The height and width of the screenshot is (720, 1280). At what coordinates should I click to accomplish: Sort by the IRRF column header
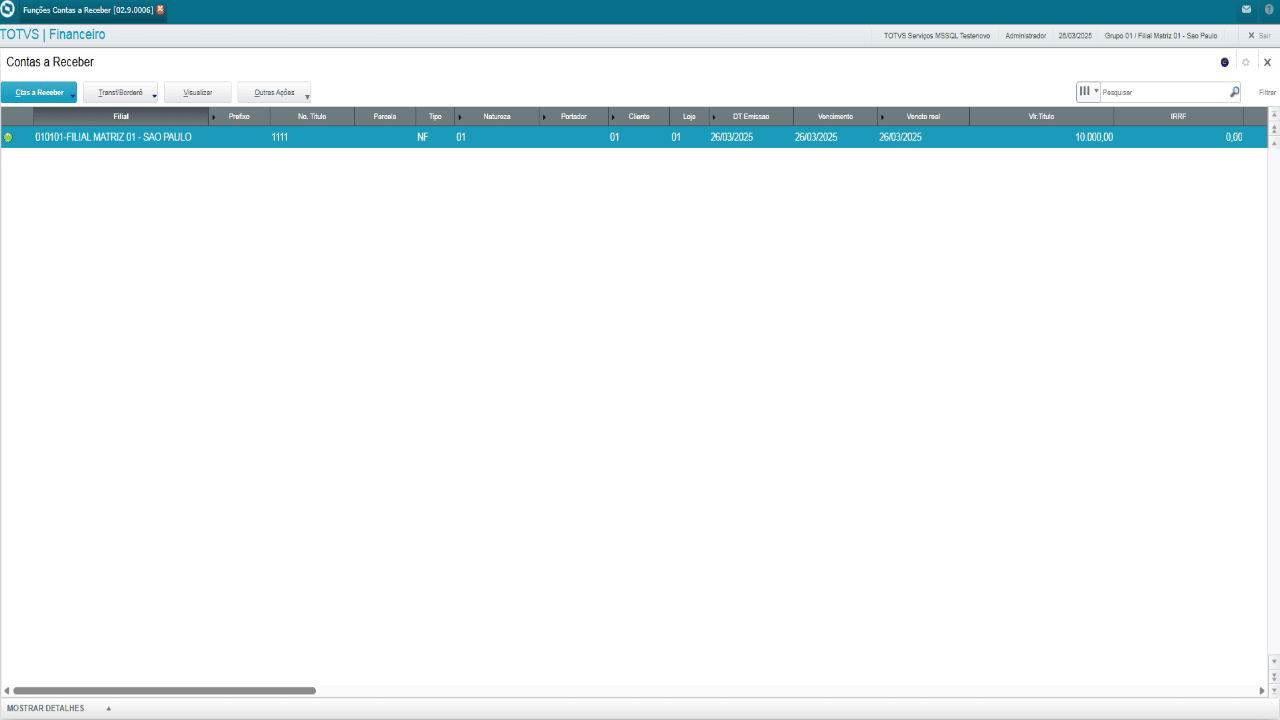[1178, 116]
